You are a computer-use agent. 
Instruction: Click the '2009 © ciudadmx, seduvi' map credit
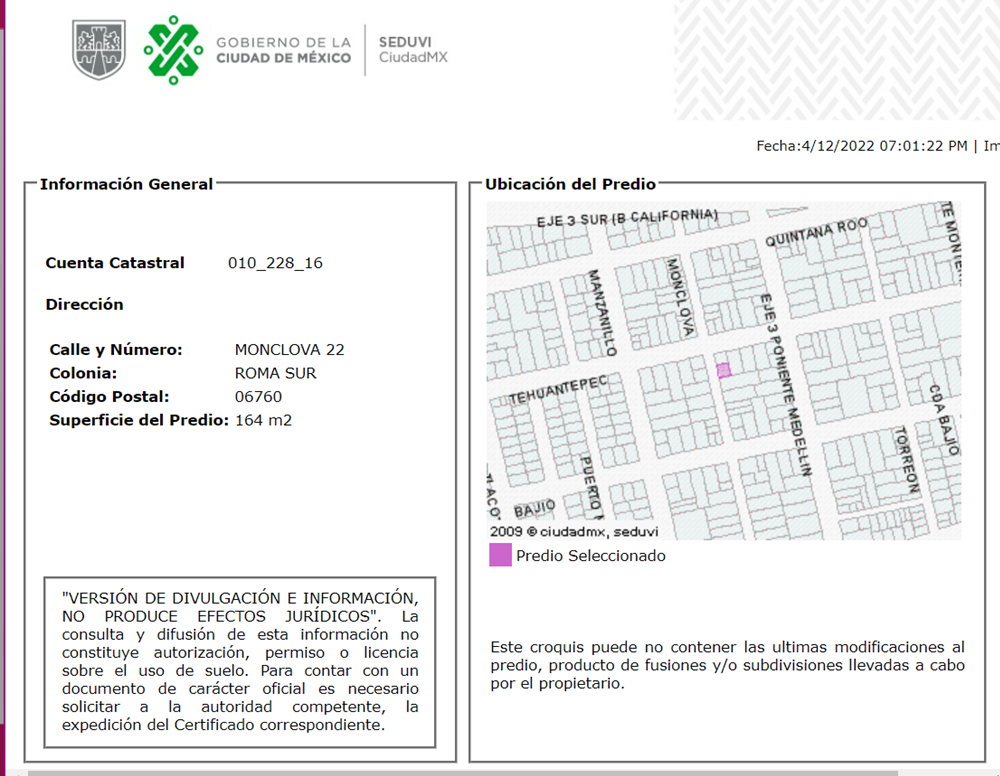point(574,531)
